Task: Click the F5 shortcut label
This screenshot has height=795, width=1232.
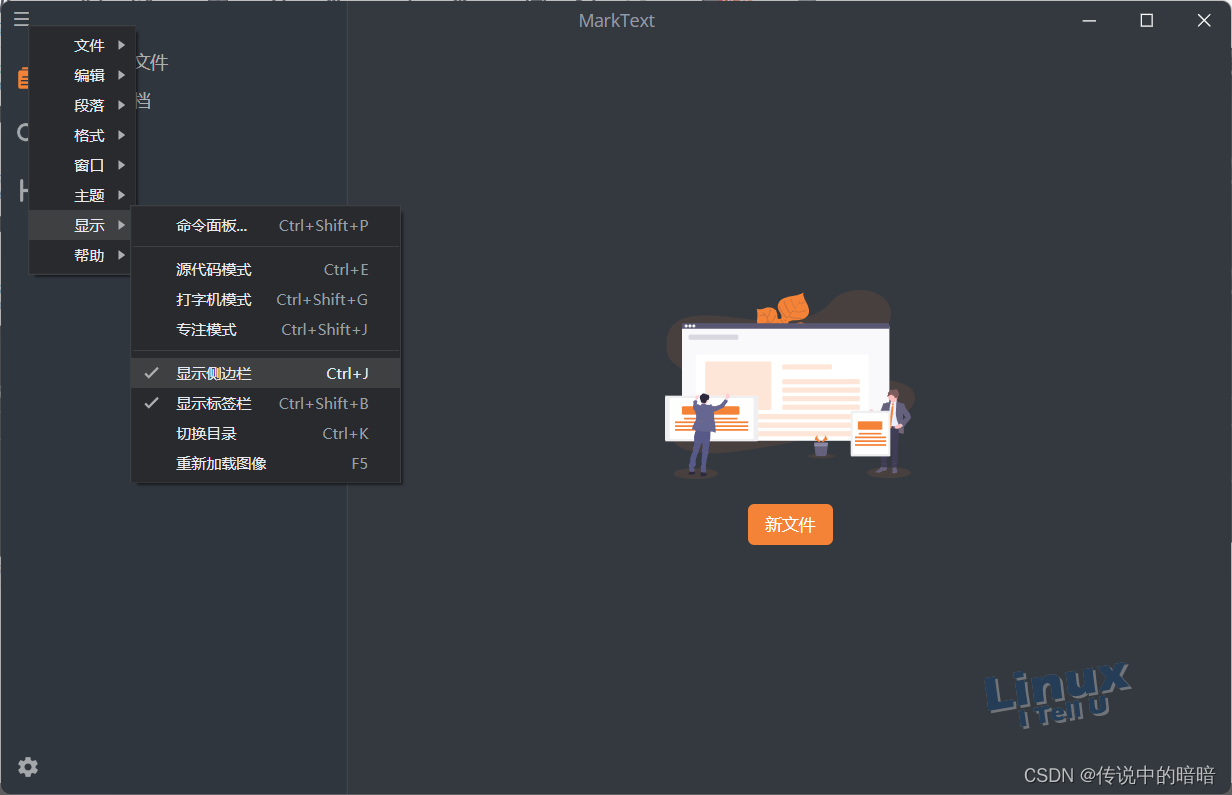Action: tap(359, 463)
